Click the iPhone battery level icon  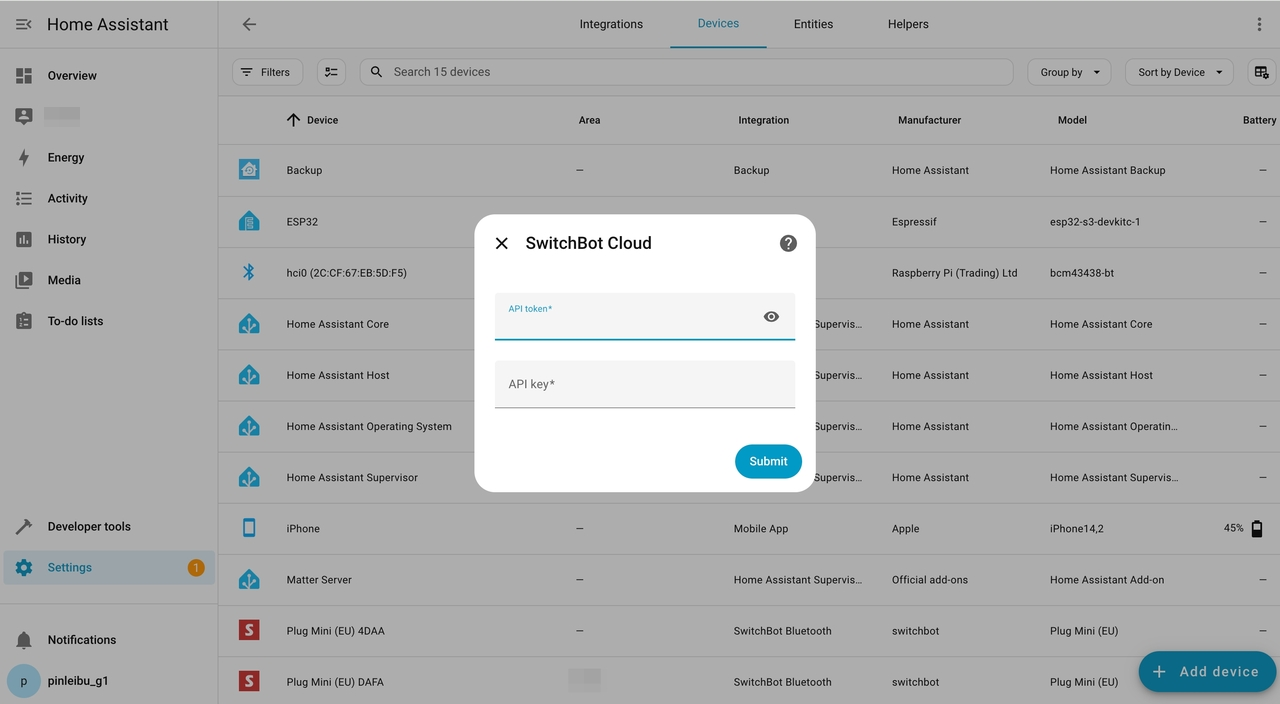tap(1257, 528)
